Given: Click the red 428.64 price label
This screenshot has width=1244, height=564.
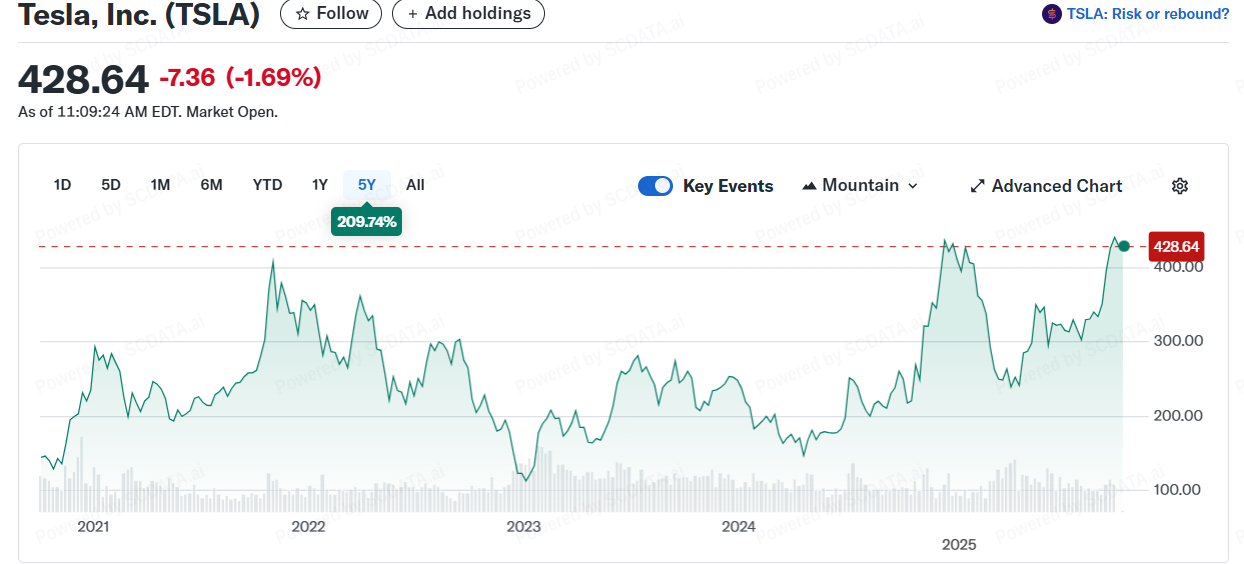Looking at the screenshot, I should click(x=1176, y=246).
